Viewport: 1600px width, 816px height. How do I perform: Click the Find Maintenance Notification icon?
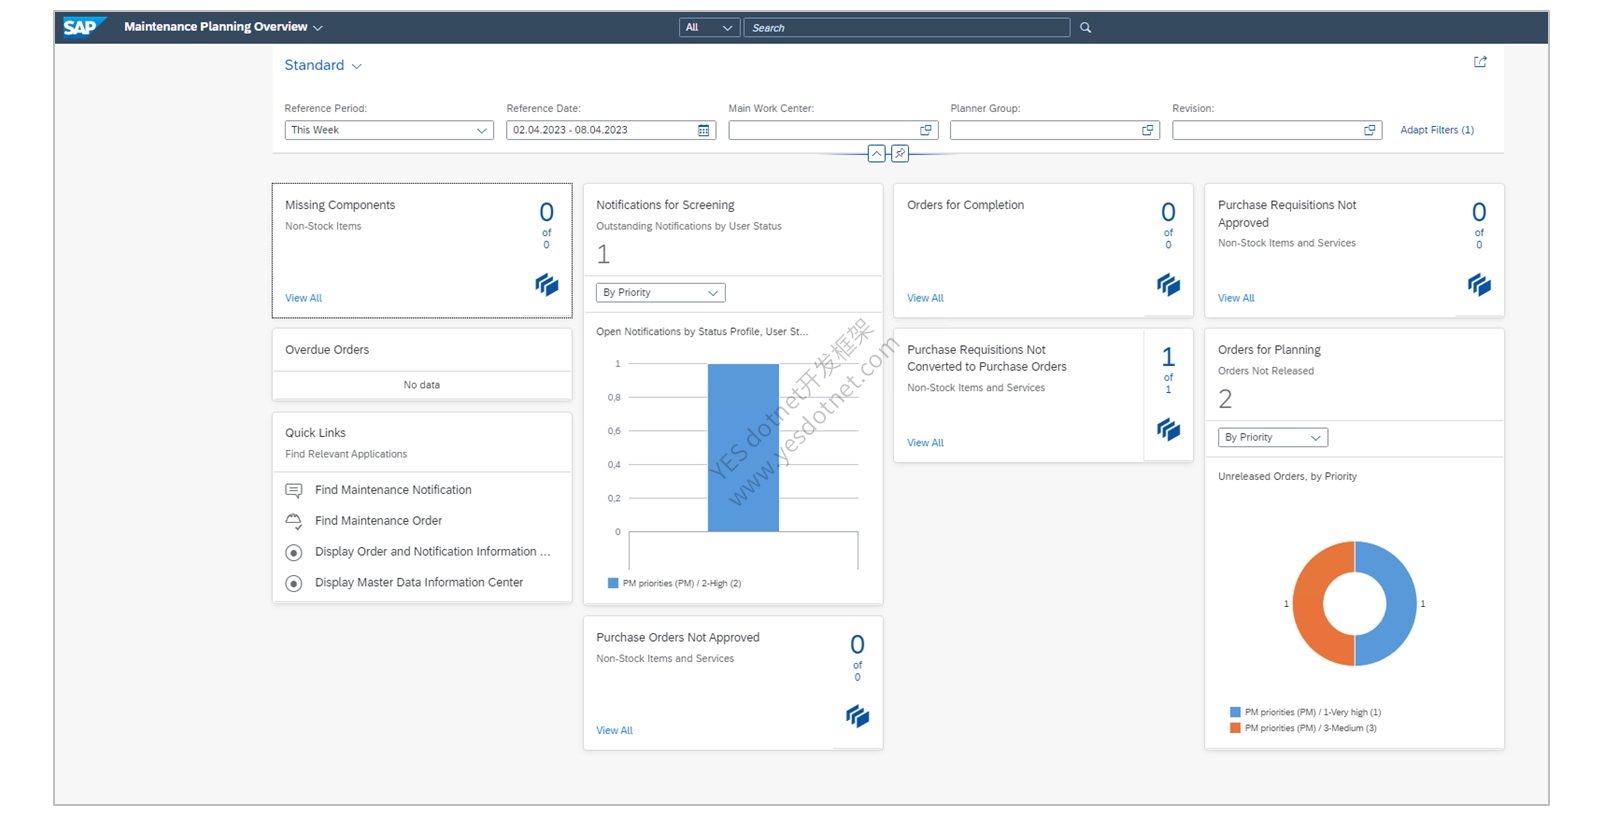coord(294,490)
